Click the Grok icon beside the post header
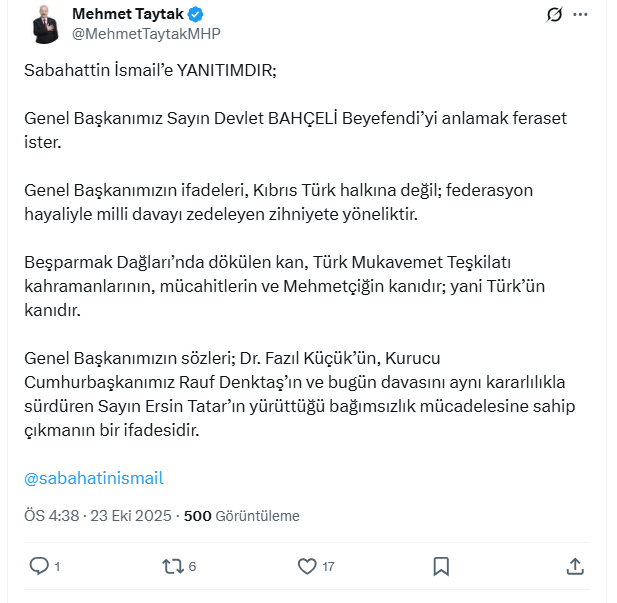The width and height of the screenshot is (617, 603). pos(553,15)
